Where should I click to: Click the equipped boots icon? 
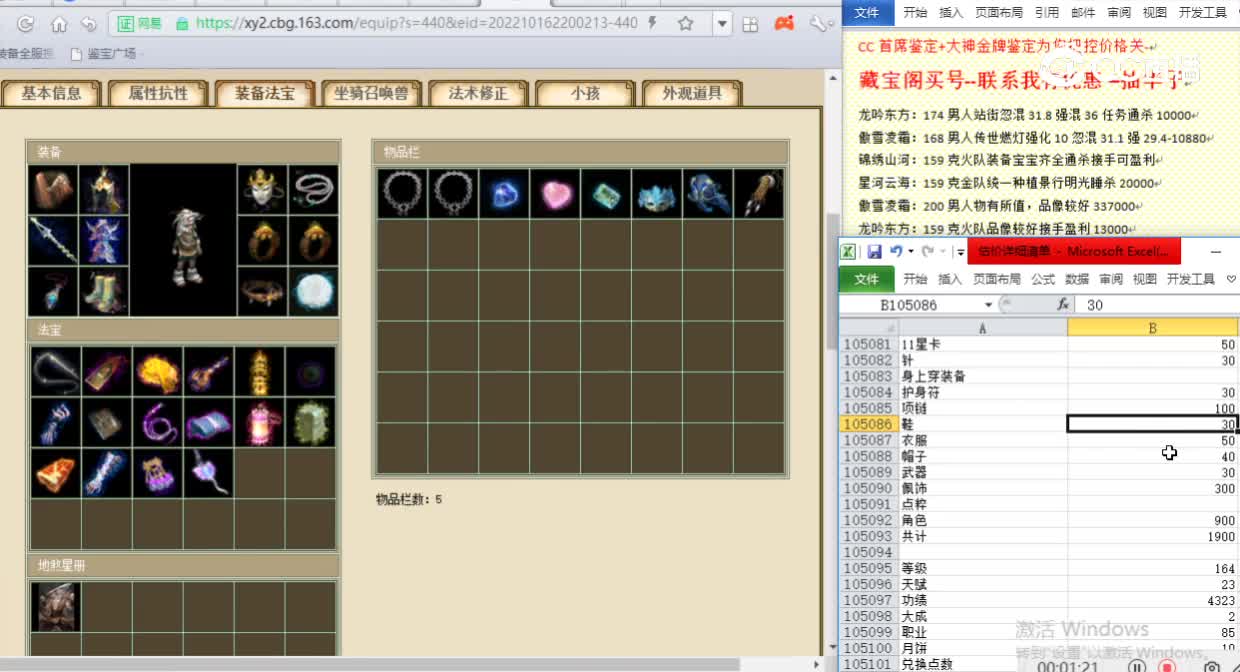tap(104, 291)
